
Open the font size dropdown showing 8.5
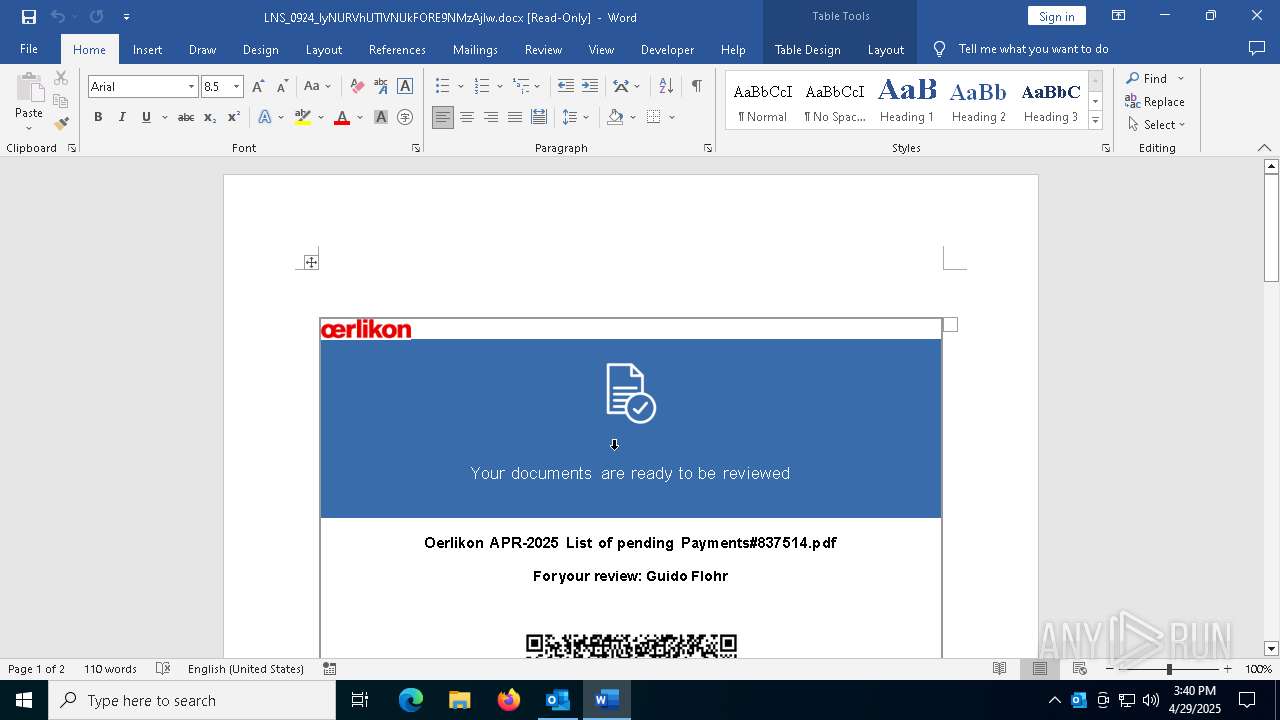(x=237, y=87)
